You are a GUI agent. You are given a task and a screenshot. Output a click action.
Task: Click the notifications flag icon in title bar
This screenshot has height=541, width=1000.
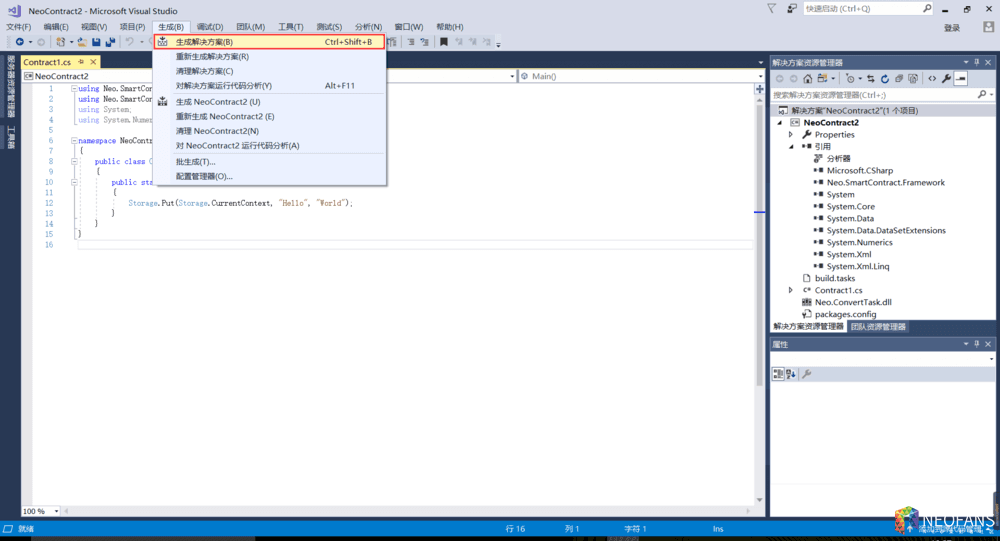771,8
